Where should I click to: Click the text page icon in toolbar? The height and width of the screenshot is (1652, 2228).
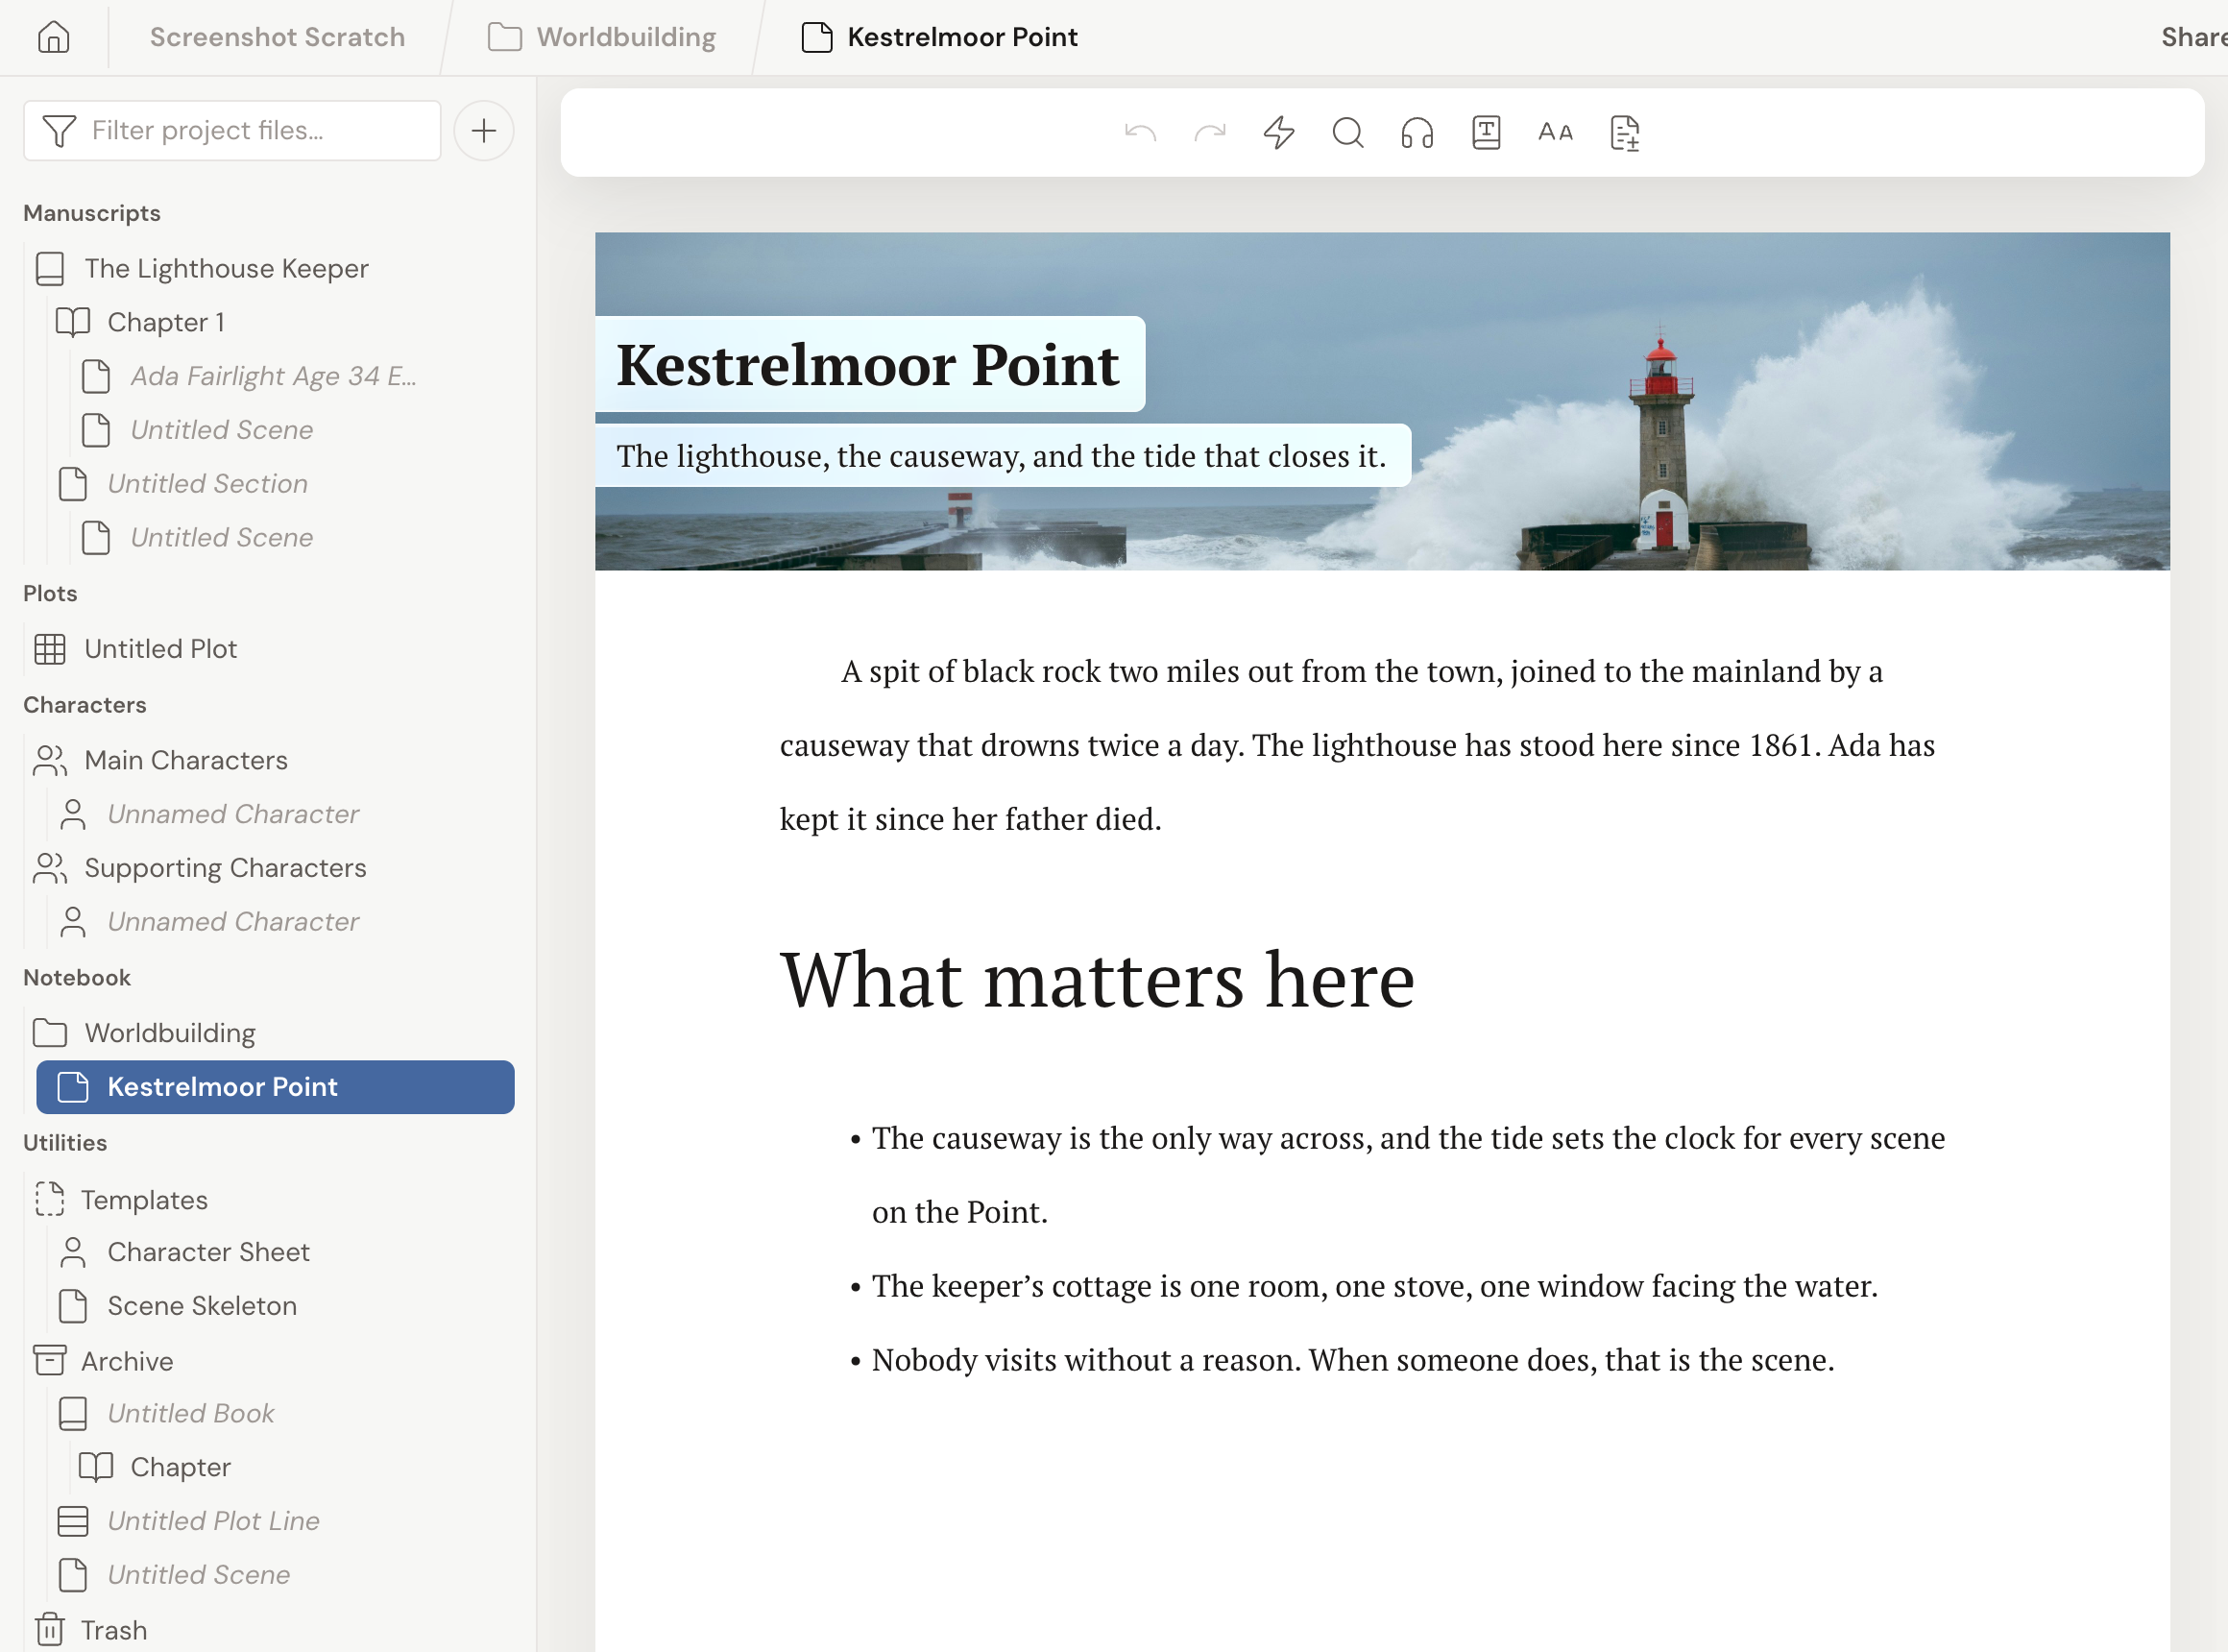1486,132
